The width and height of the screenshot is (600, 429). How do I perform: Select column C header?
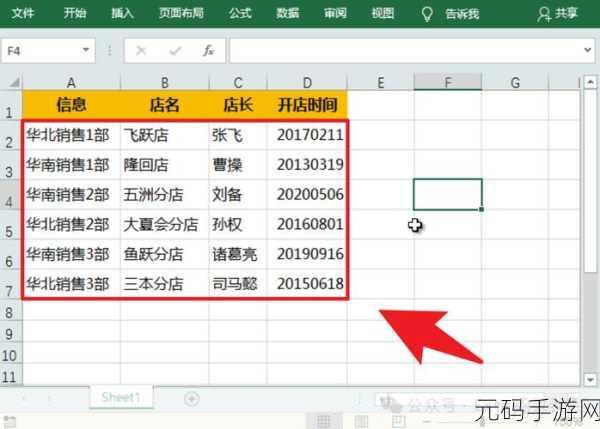point(238,82)
